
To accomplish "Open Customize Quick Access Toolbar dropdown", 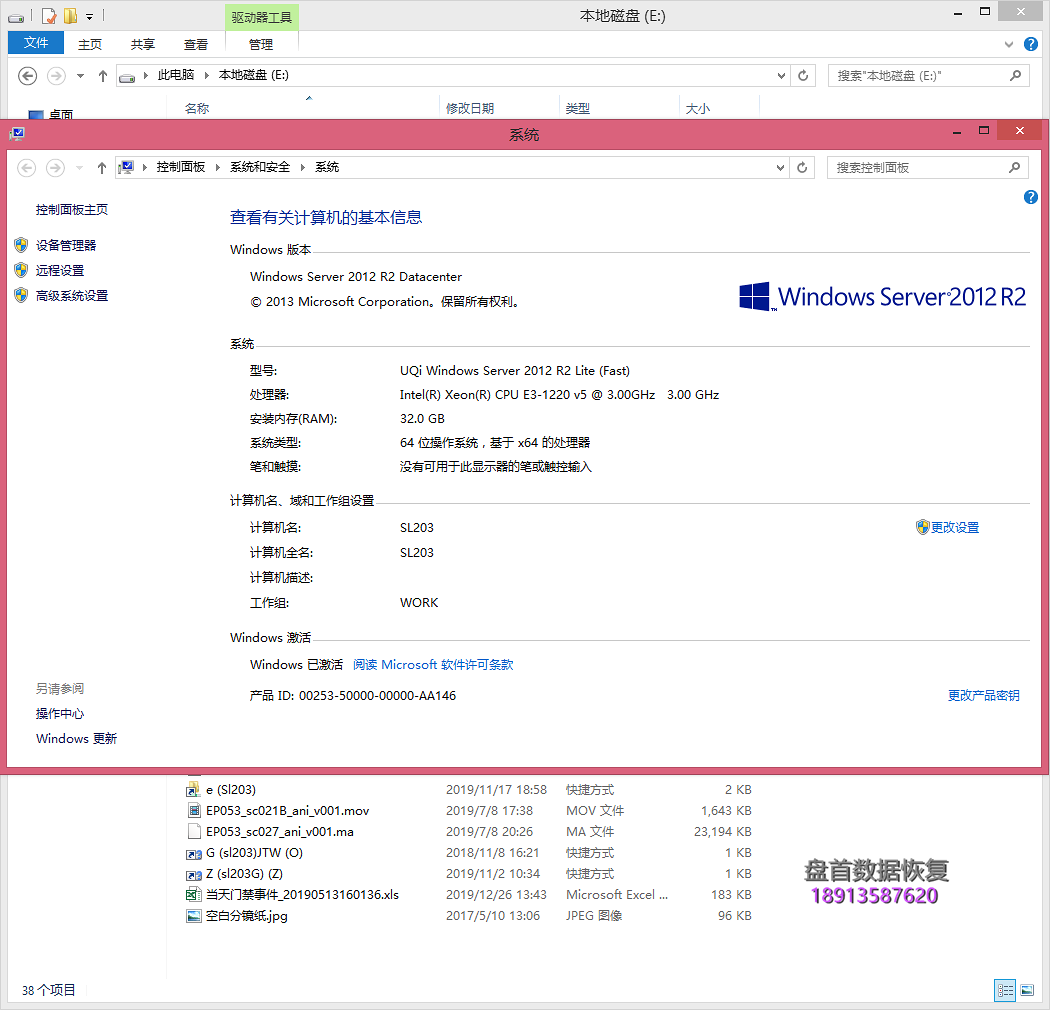I will coord(90,17).
